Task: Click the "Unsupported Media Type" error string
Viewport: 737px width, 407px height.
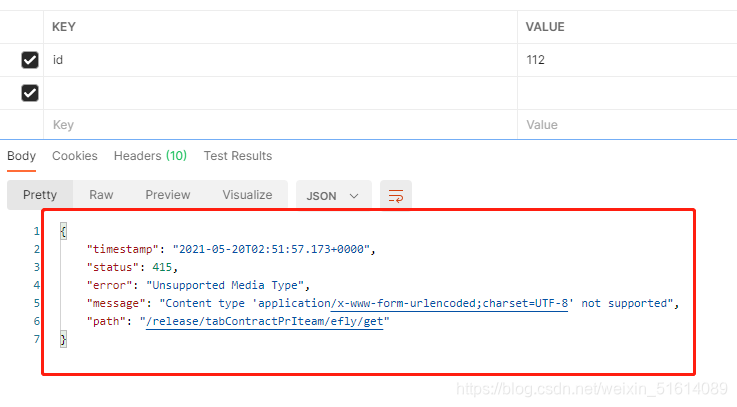Action: [x=225, y=285]
